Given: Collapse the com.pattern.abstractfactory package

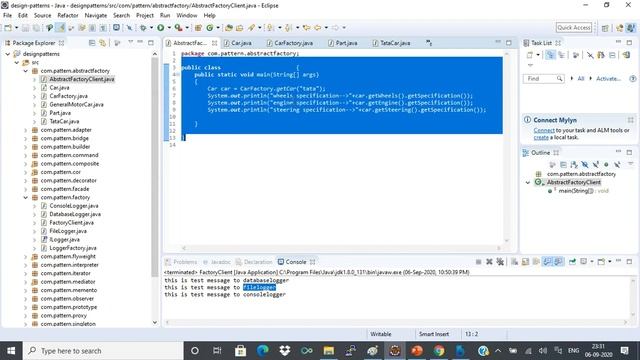Looking at the screenshot, I should pyautogui.click(x=26, y=71).
